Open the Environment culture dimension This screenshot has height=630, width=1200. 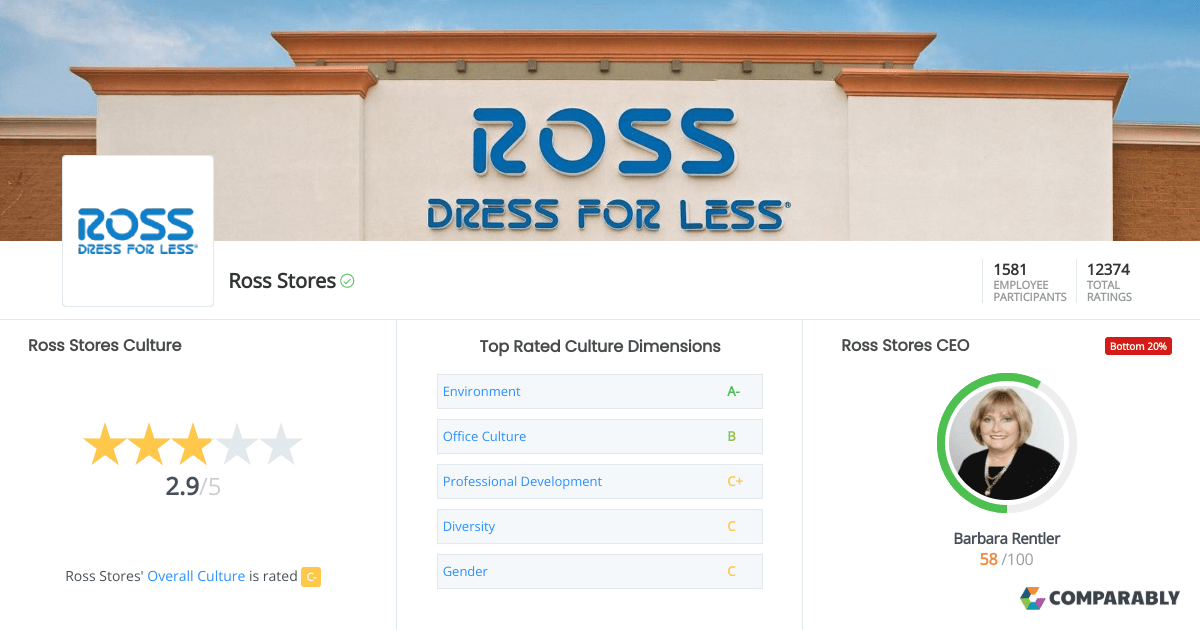[x=600, y=391]
